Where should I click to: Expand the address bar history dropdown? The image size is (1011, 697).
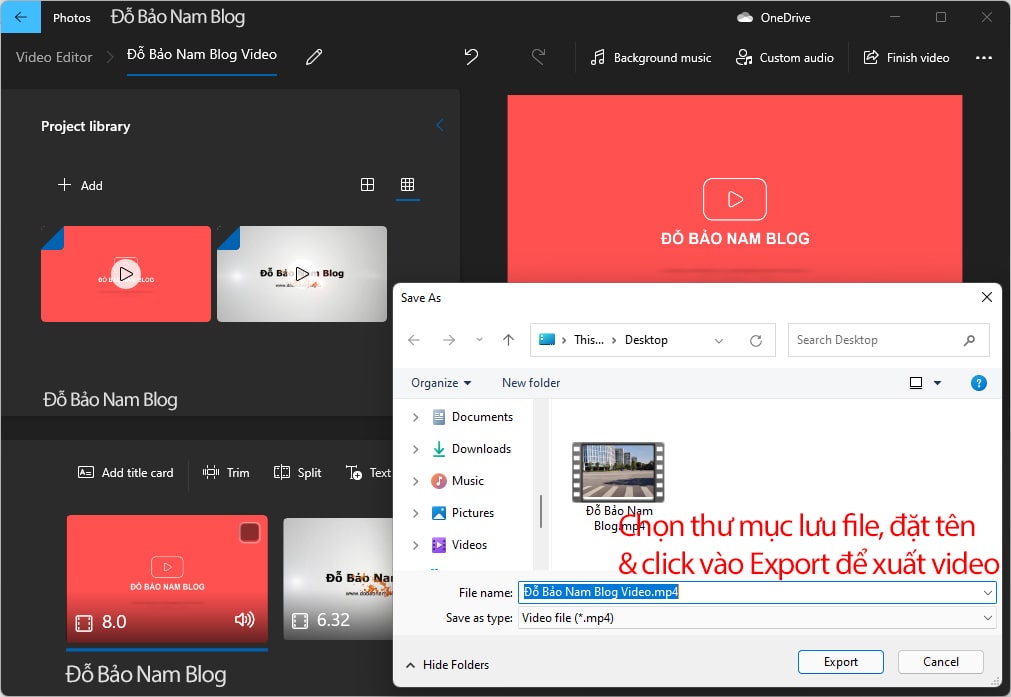tap(719, 340)
